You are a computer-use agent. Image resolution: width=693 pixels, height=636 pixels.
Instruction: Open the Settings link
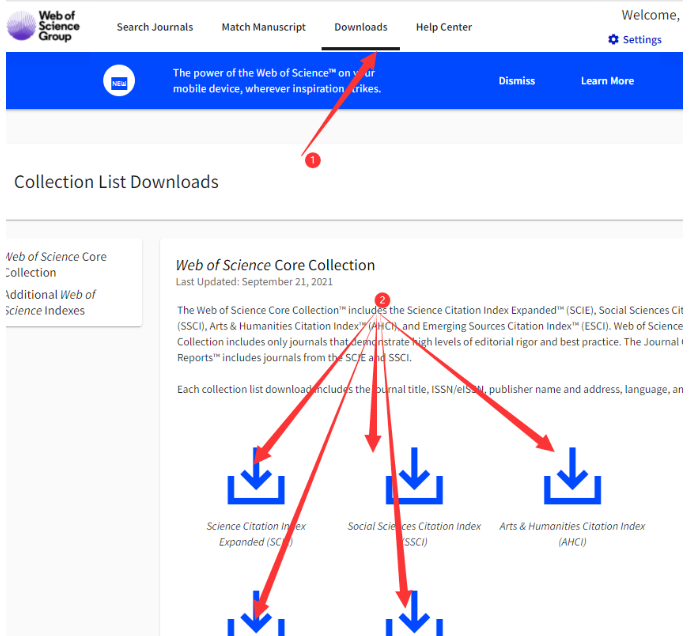pyautogui.click(x=642, y=40)
